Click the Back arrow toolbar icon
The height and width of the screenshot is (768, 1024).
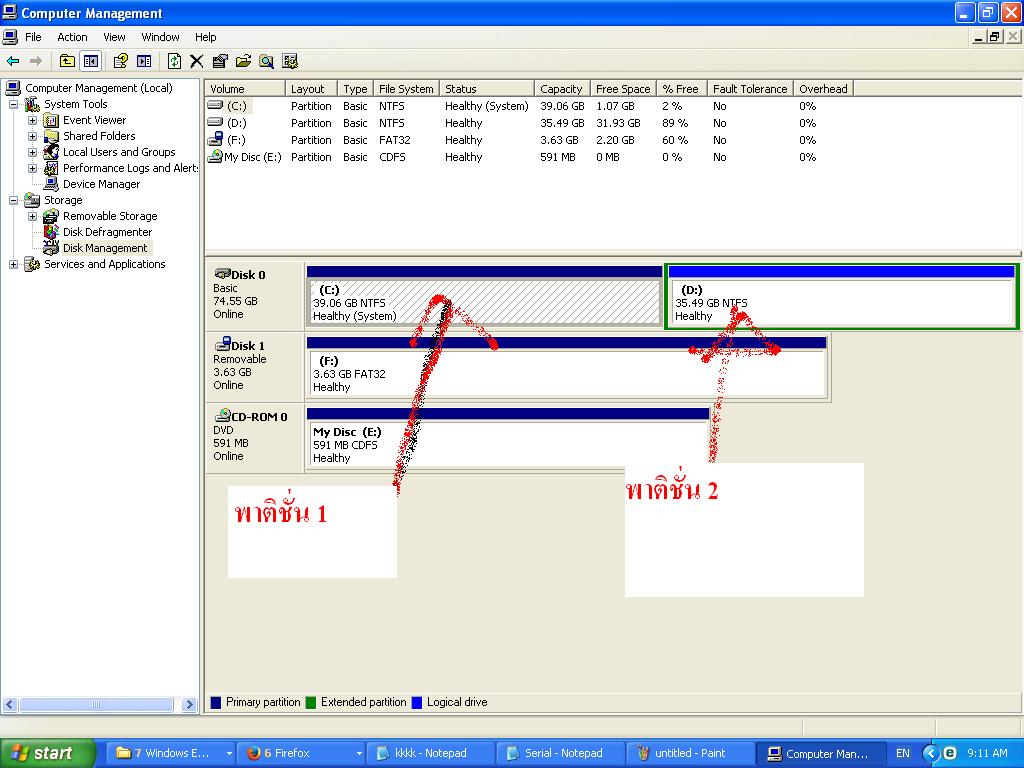(x=13, y=61)
